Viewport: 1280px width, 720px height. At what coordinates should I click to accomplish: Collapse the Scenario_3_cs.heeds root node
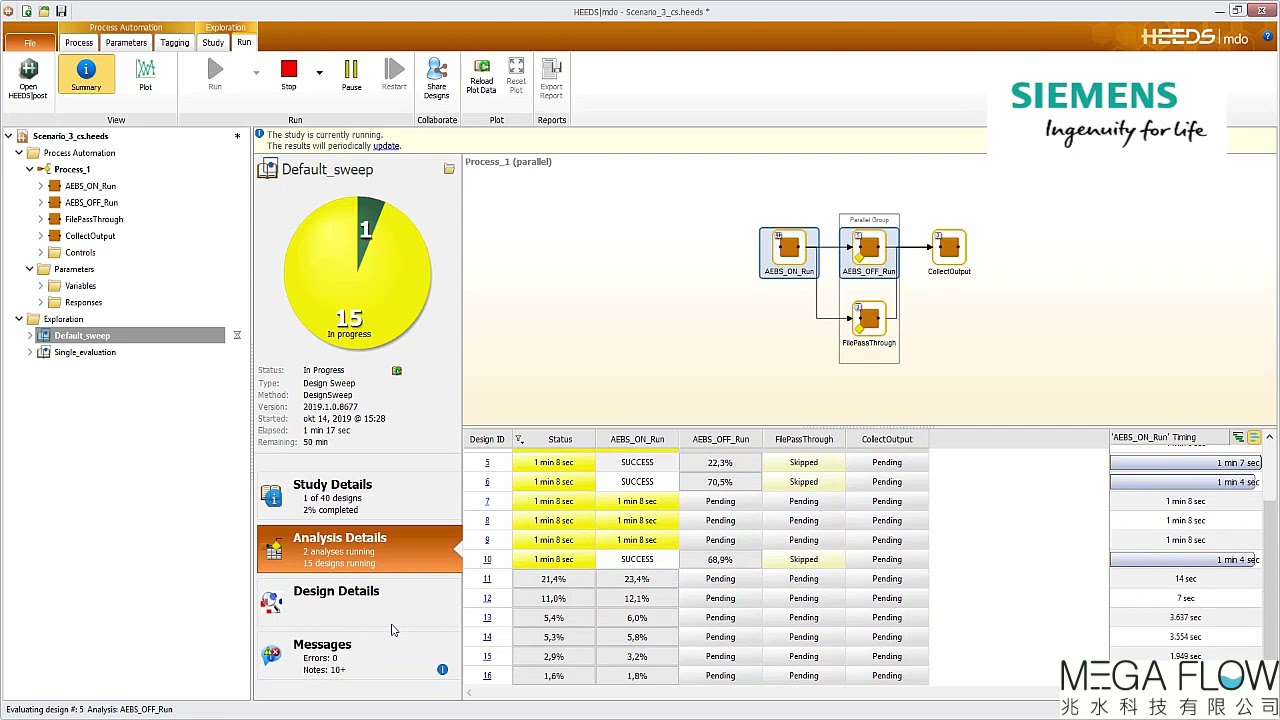click(x=8, y=136)
